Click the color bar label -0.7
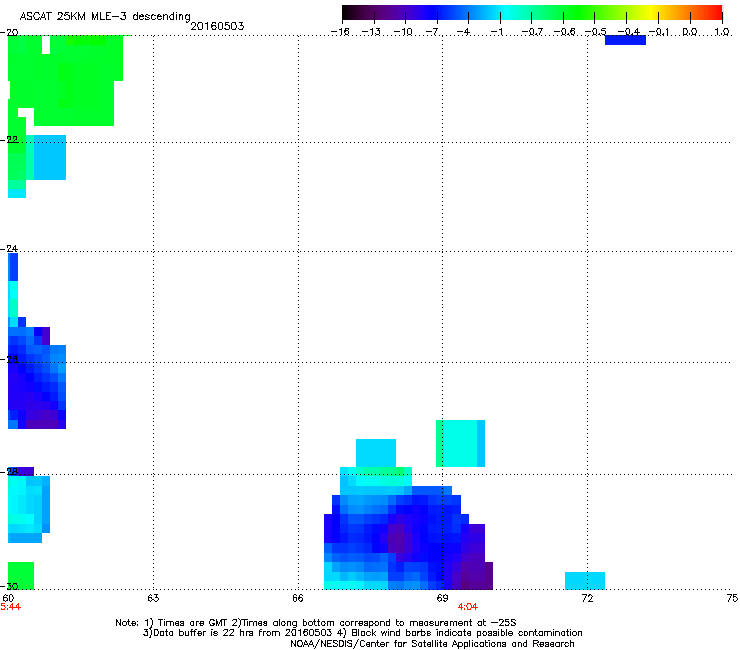The image size is (740, 650). point(532,32)
